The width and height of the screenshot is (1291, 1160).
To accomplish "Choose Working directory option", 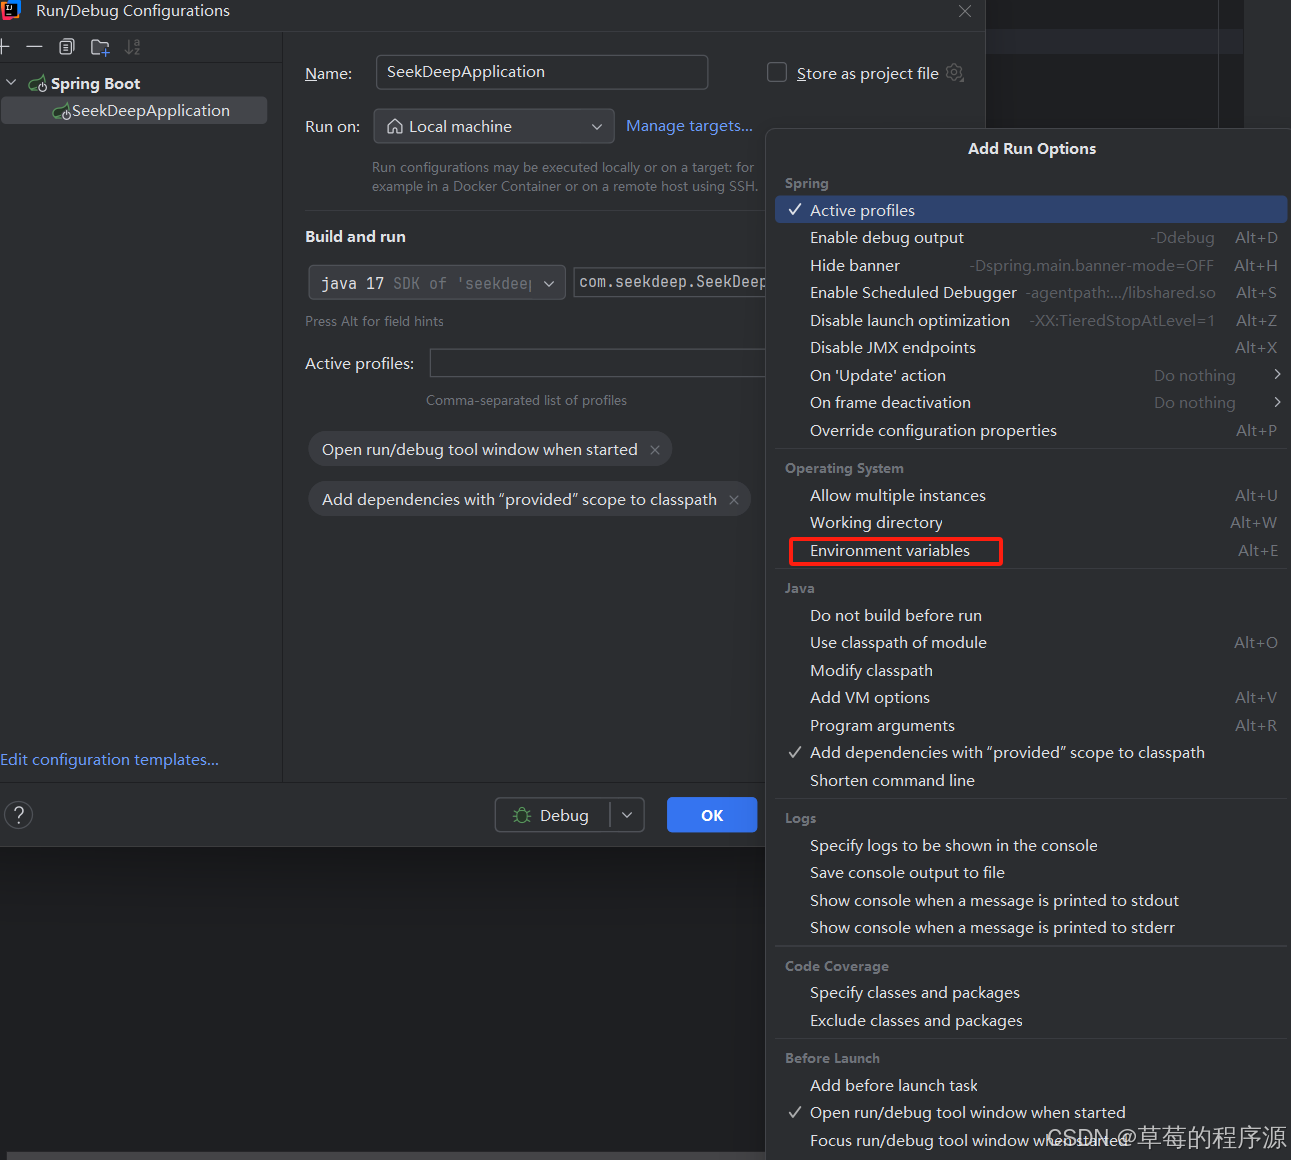I will click(1031, 523).
